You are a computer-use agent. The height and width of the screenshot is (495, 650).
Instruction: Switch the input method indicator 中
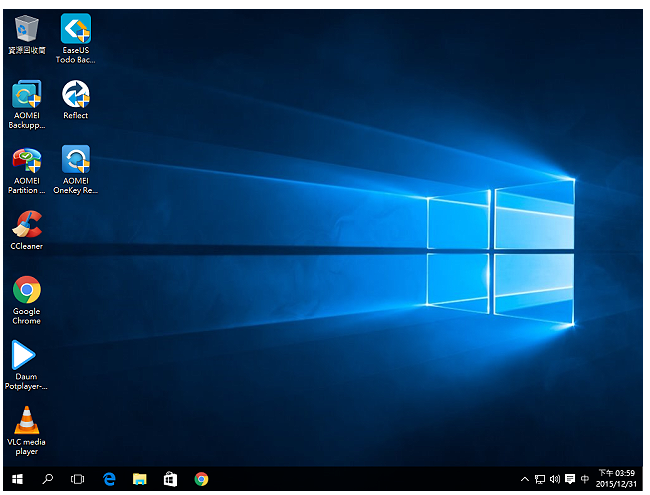coord(585,479)
